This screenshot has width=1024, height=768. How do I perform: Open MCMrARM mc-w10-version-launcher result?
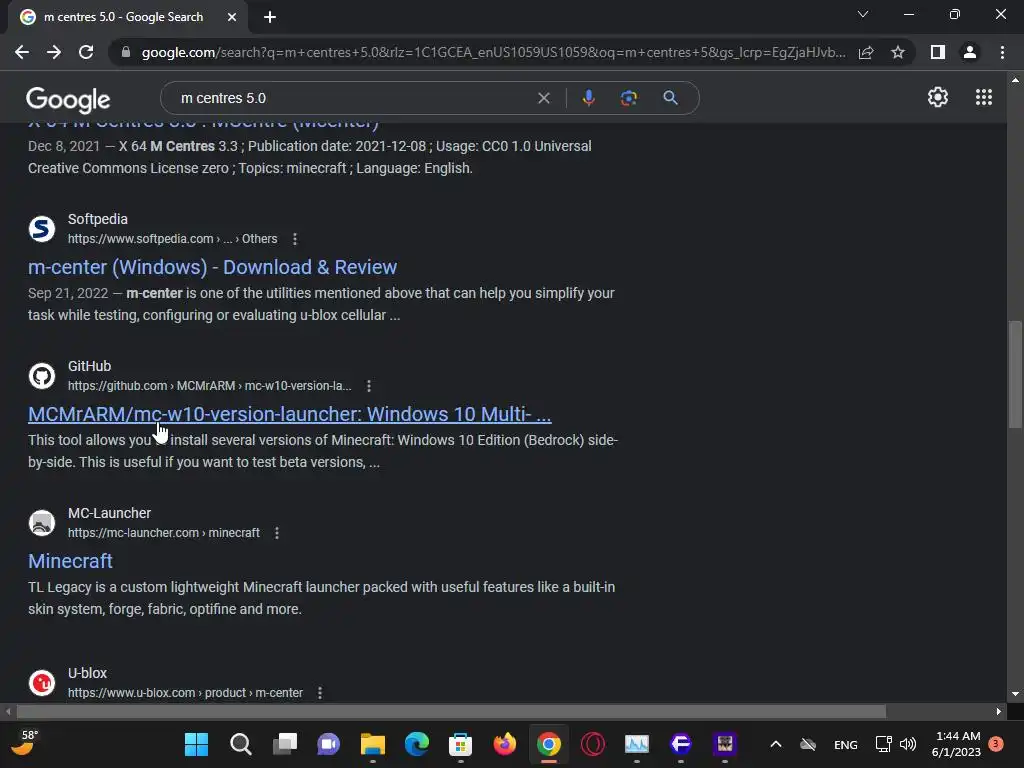pos(289,414)
